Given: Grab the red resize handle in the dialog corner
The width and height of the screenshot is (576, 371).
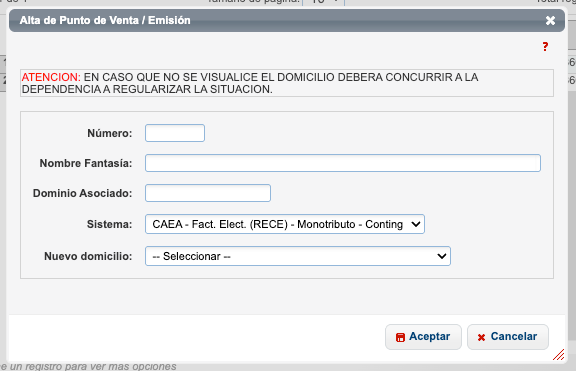Looking at the screenshot, I should coord(559,355).
